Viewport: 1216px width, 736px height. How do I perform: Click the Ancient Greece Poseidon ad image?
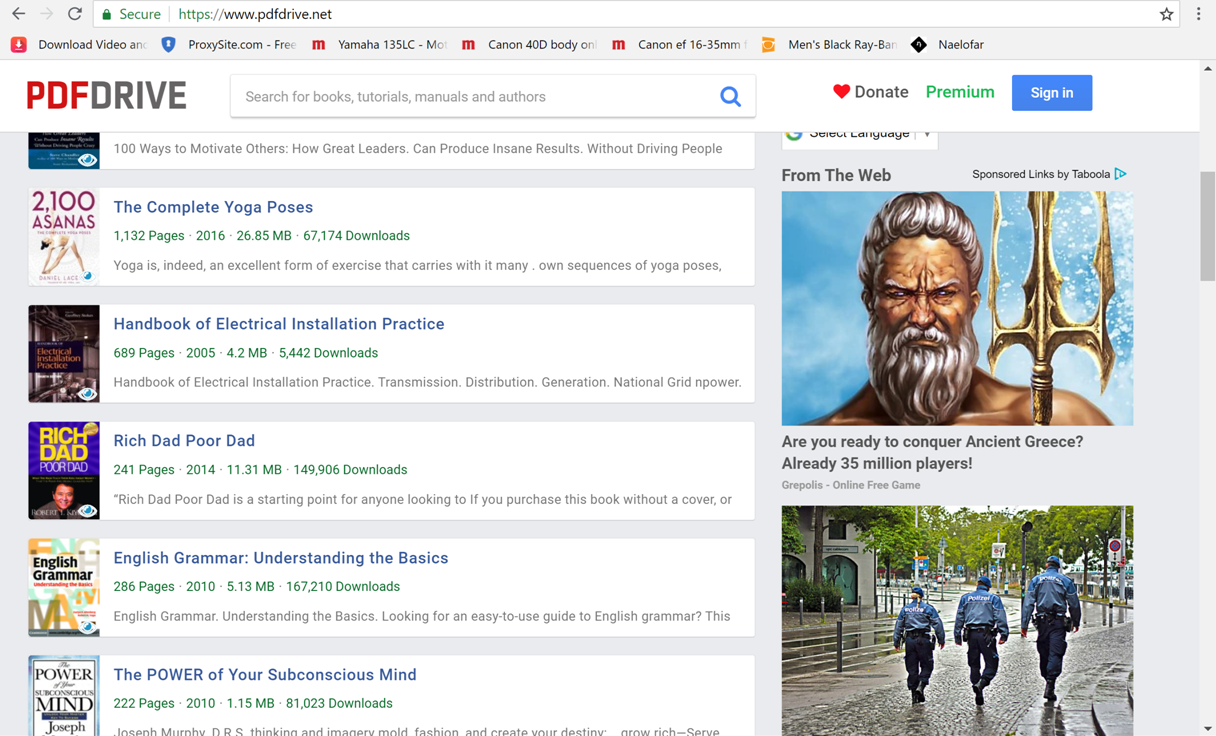point(957,308)
